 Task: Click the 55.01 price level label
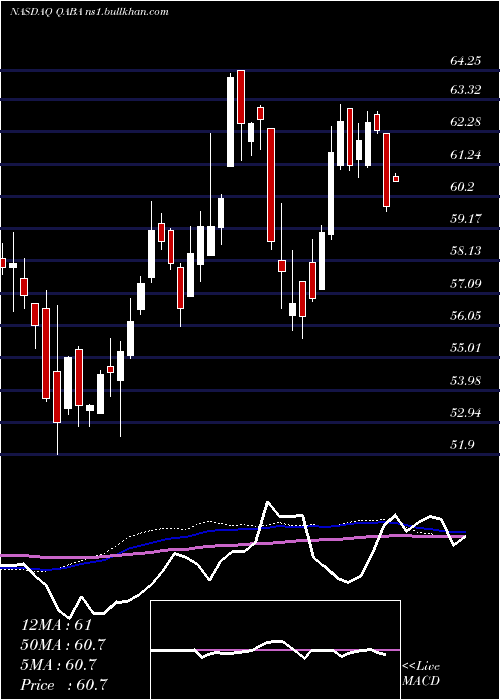click(x=466, y=347)
